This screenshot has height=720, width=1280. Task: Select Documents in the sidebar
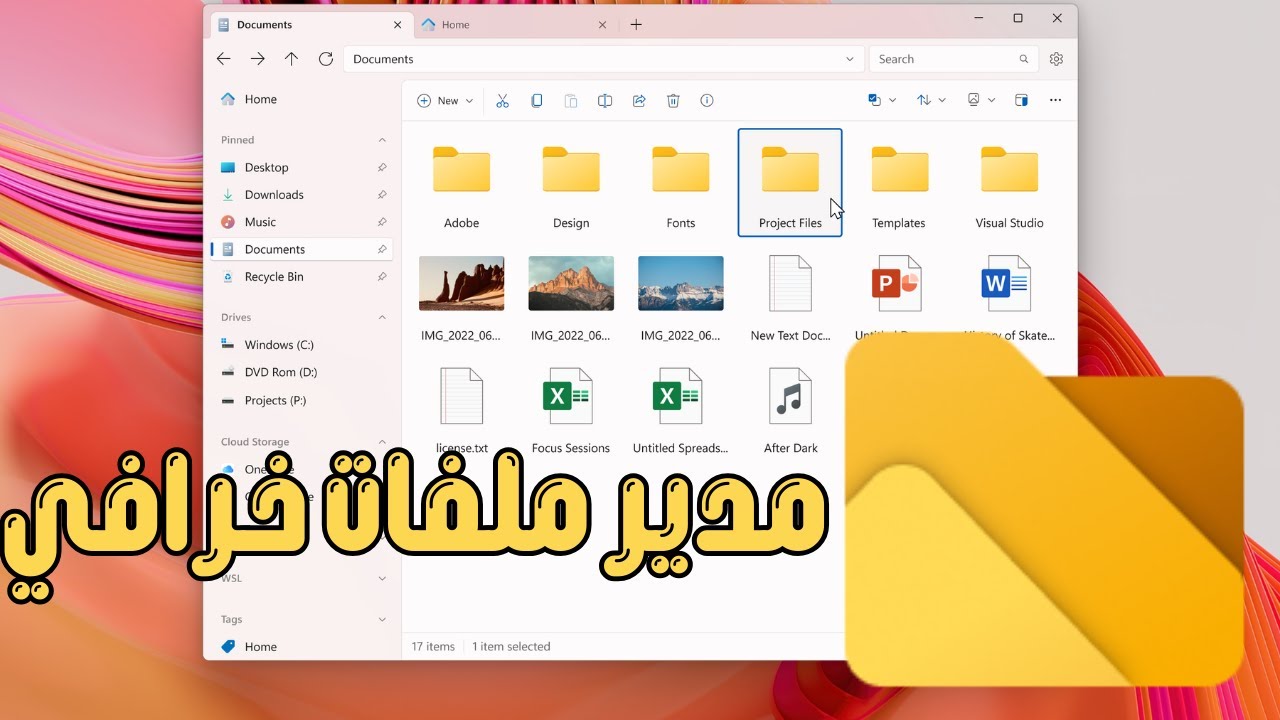[302, 249]
